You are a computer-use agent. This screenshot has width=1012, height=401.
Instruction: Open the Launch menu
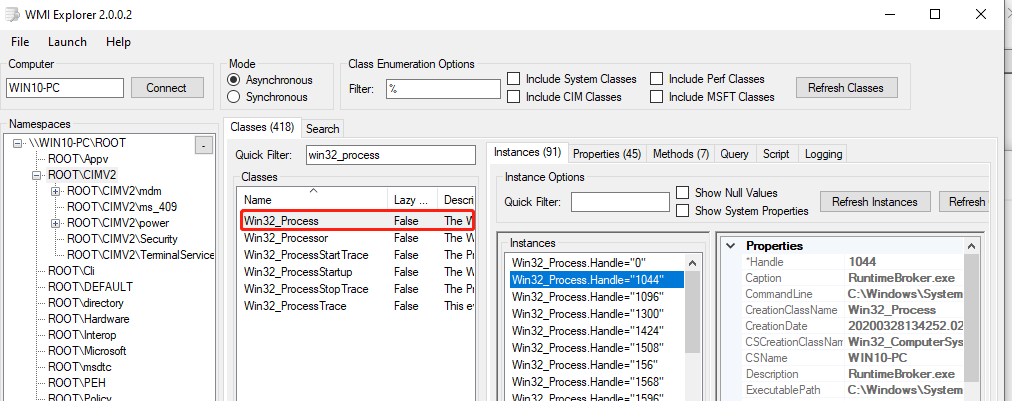point(67,42)
